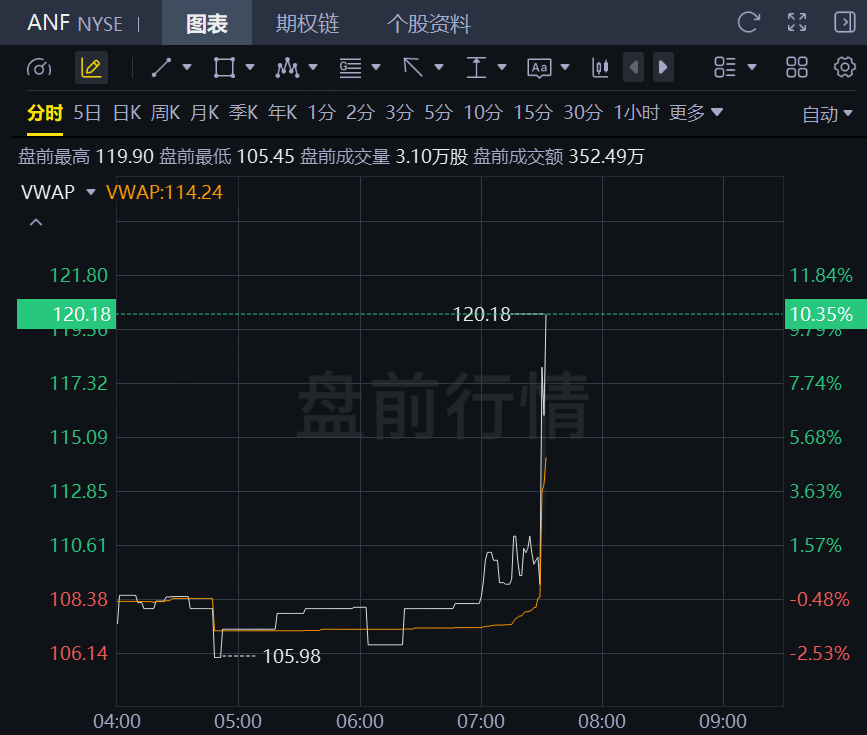The width and height of the screenshot is (867, 735).
Task: Collapse the side panel icon
Action: (x=844, y=23)
